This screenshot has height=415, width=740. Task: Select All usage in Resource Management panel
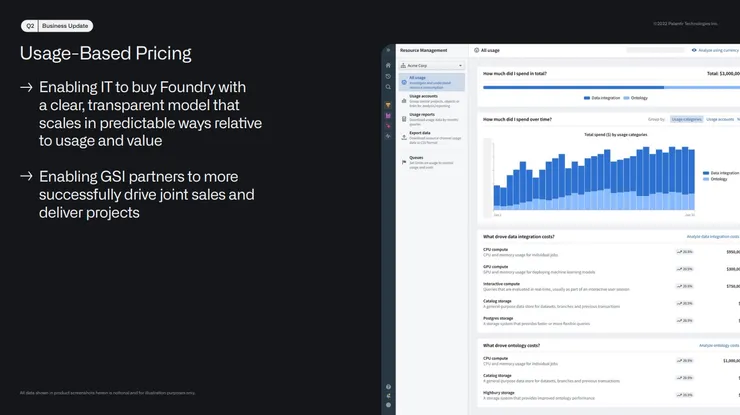pyautogui.click(x=432, y=82)
